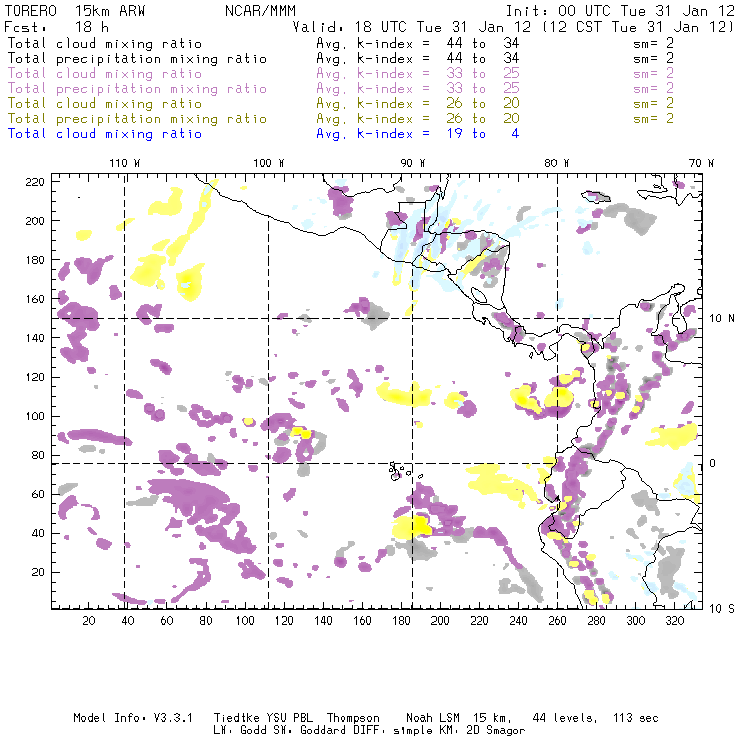The width and height of the screenshot is (740, 740).
Task: Click the "240" value on the horizontal axis
Action: (518, 621)
